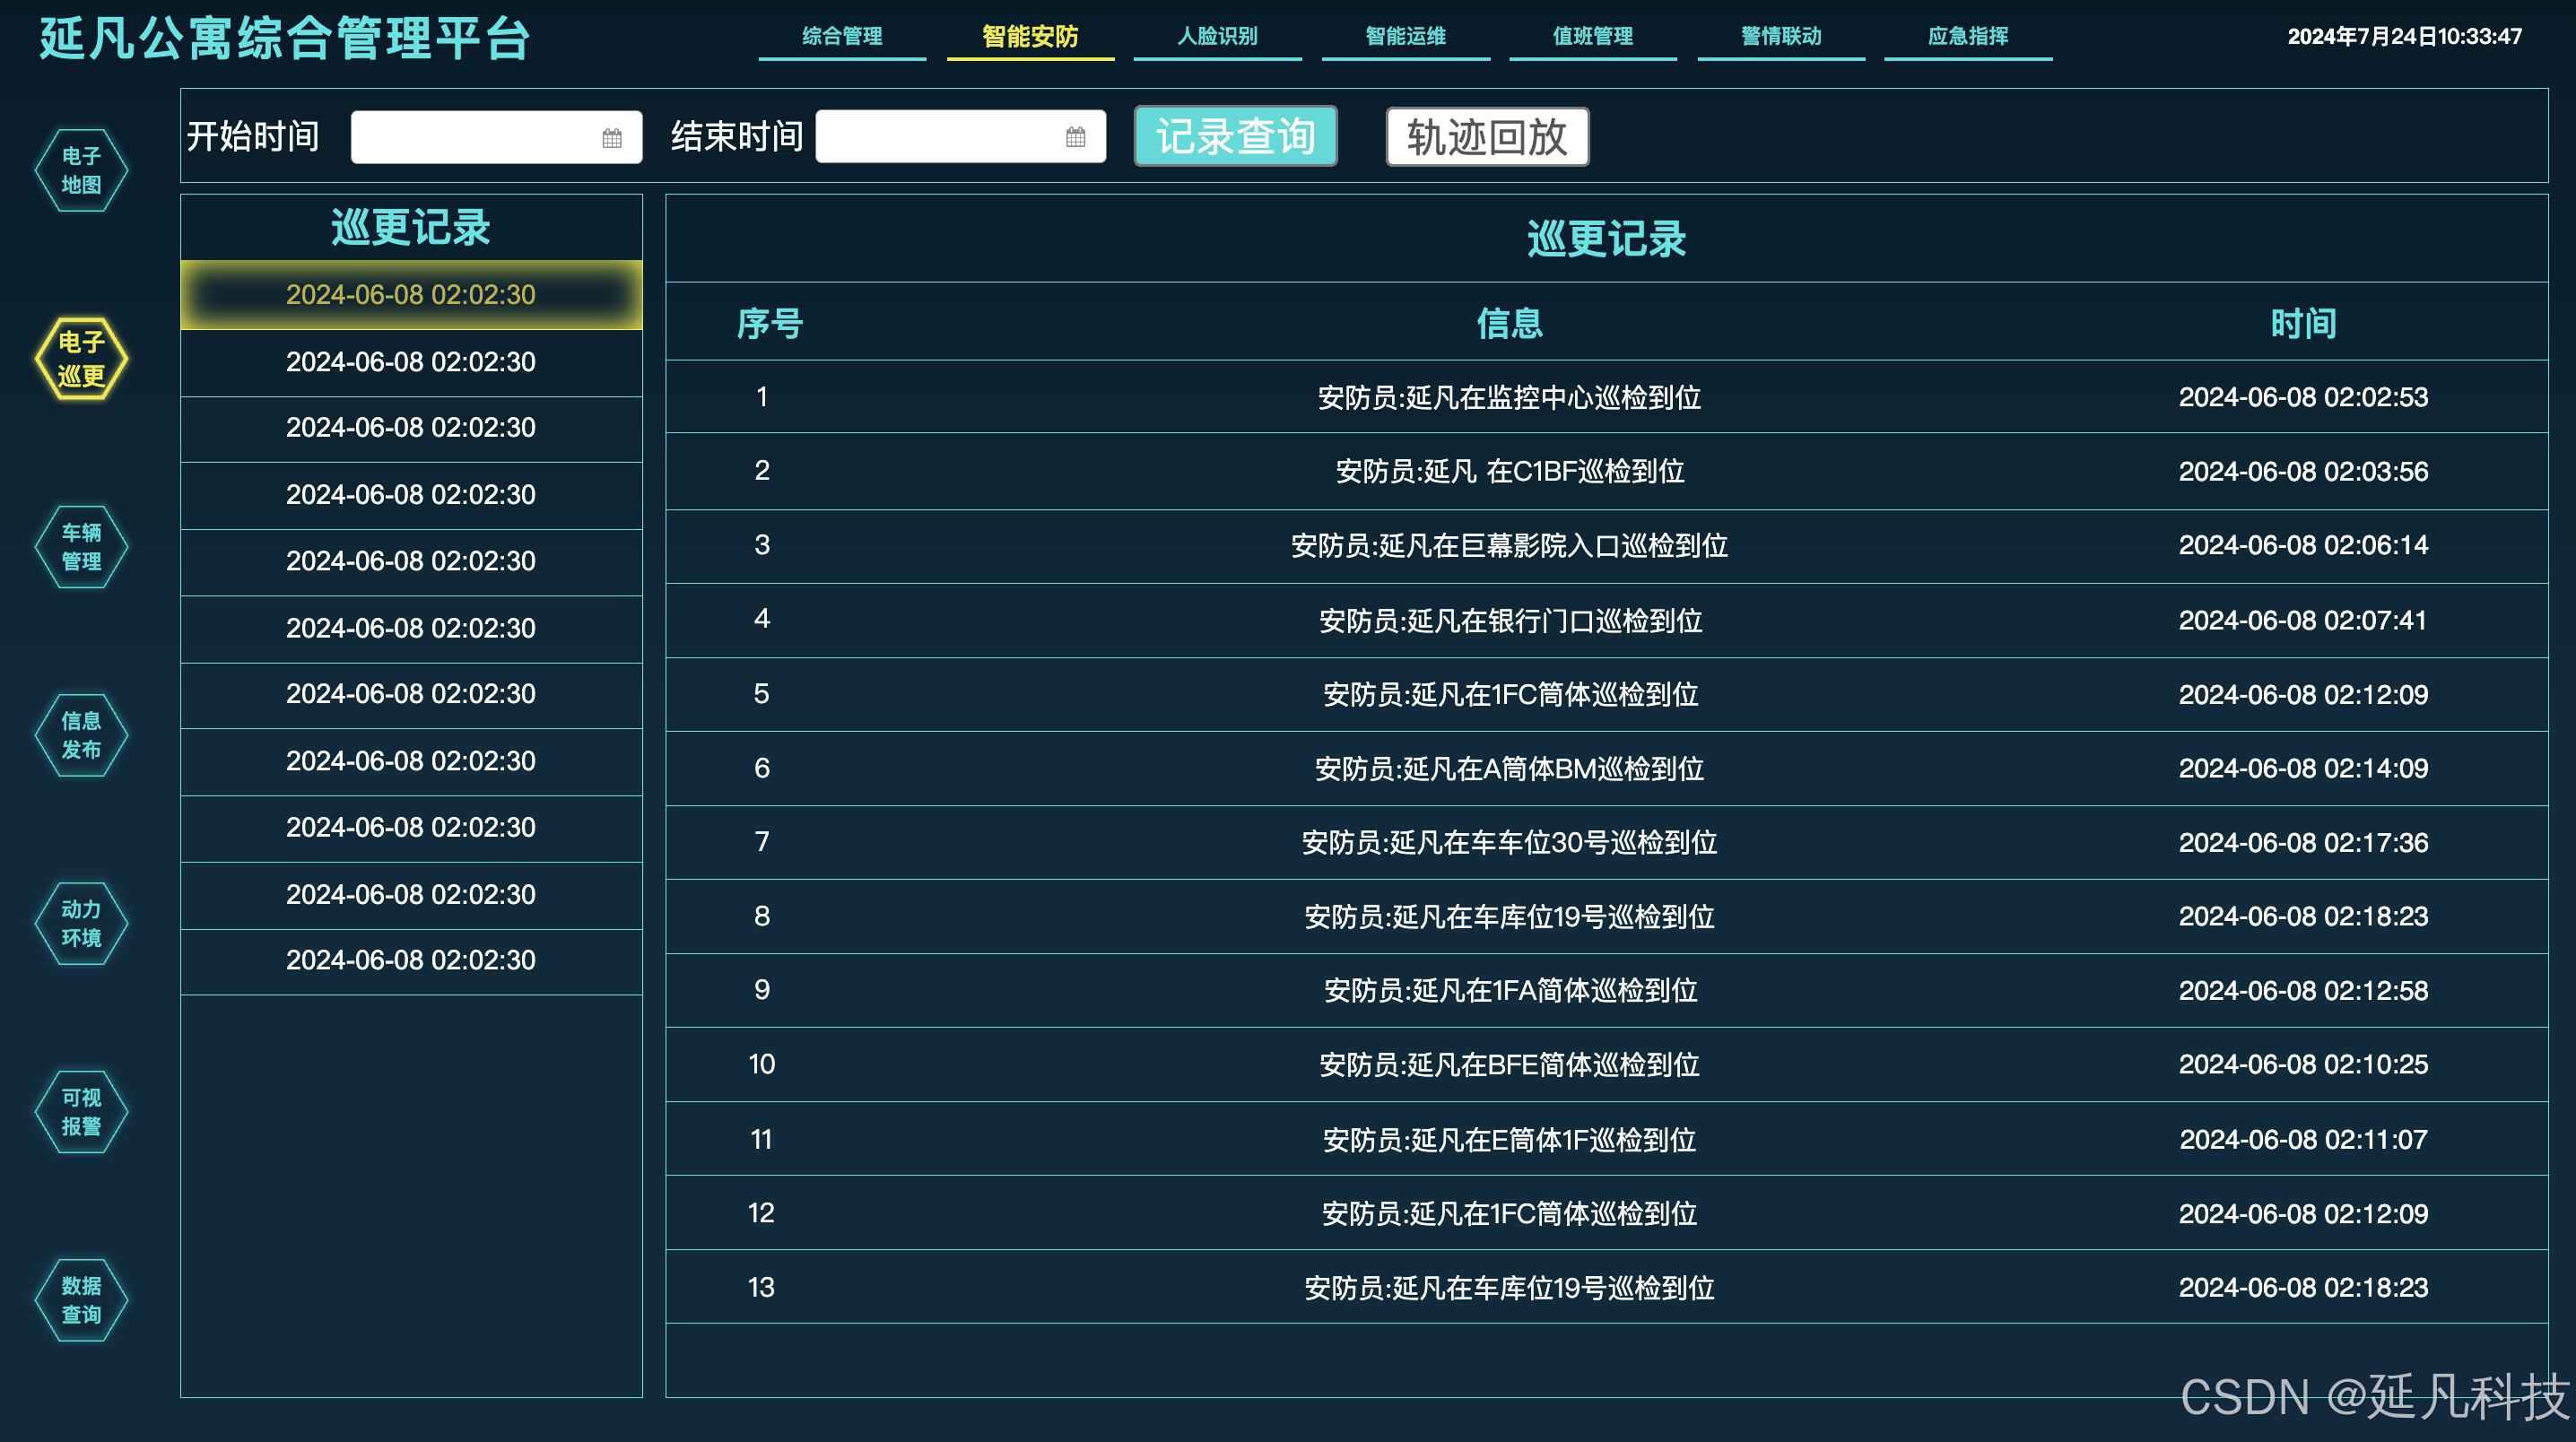Click sequence number 5 in the table

(x=761, y=694)
